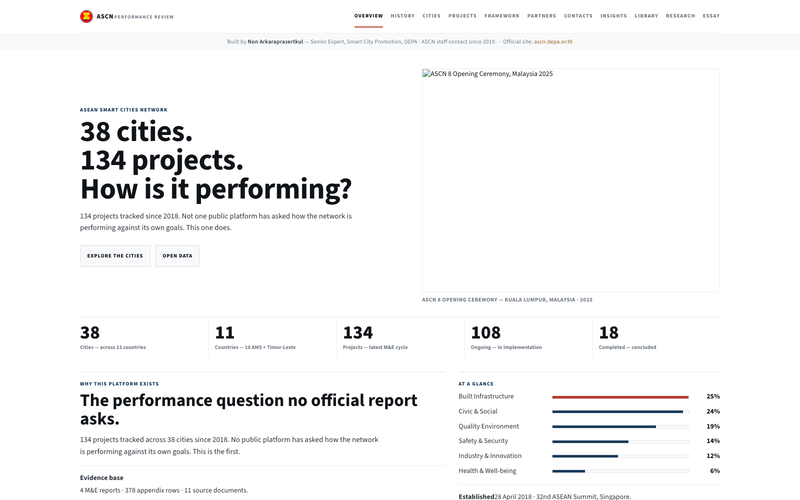Image resolution: width=800 pixels, height=500 pixels.
Task: Click the Civic & Social progress bar
Action: (620, 411)
